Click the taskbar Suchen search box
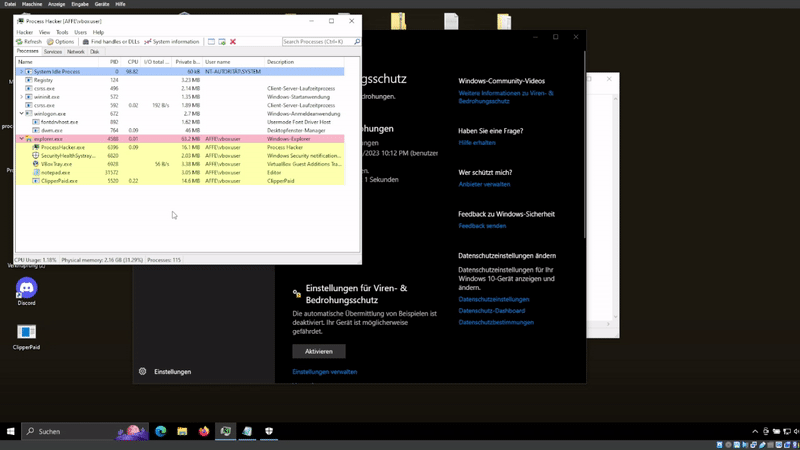 (85, 432)
